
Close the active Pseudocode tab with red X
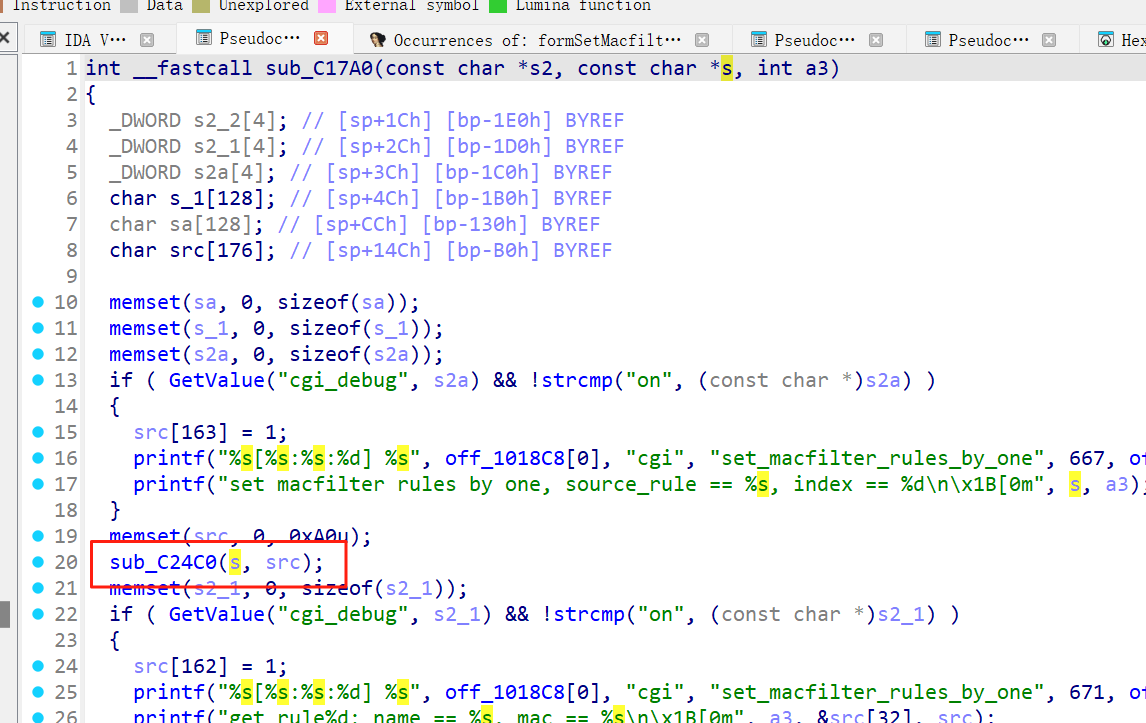[321, 38]
